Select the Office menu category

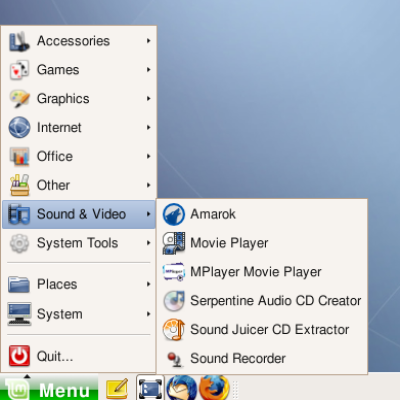(x=79, y=156)
